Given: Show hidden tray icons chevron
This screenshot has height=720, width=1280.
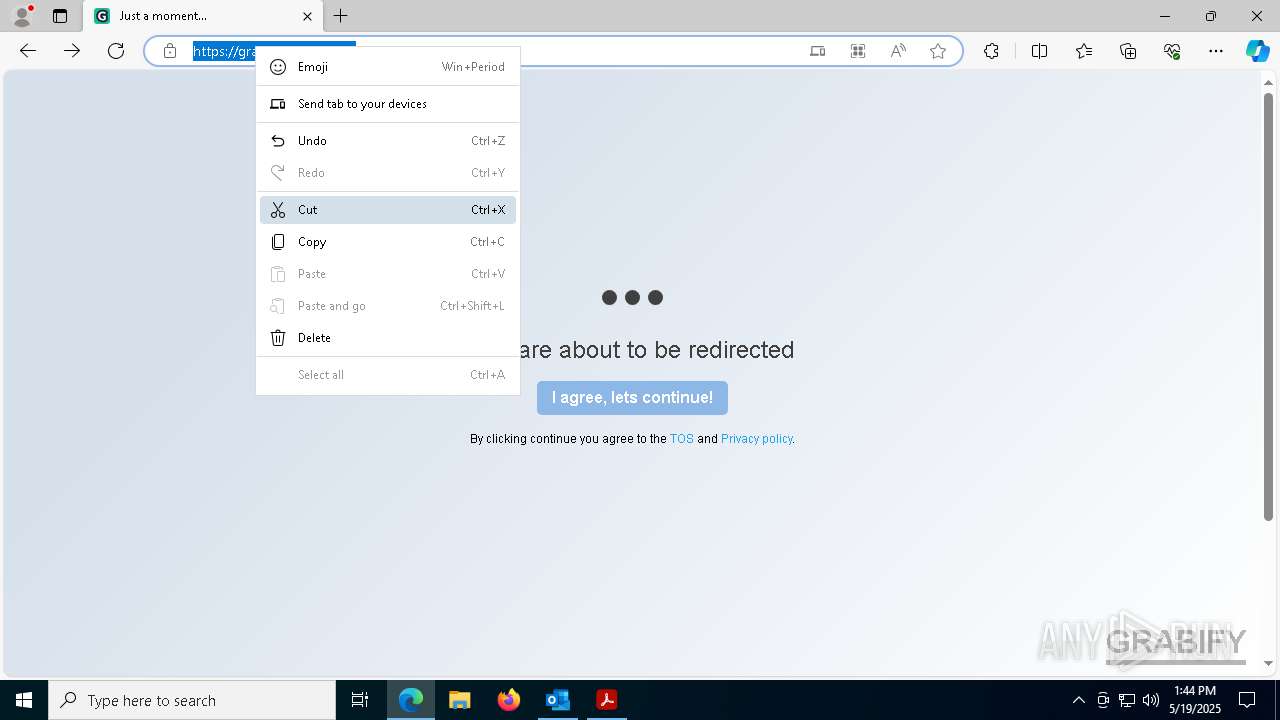Looking at the screenshot, I should tap(1078, 700).
